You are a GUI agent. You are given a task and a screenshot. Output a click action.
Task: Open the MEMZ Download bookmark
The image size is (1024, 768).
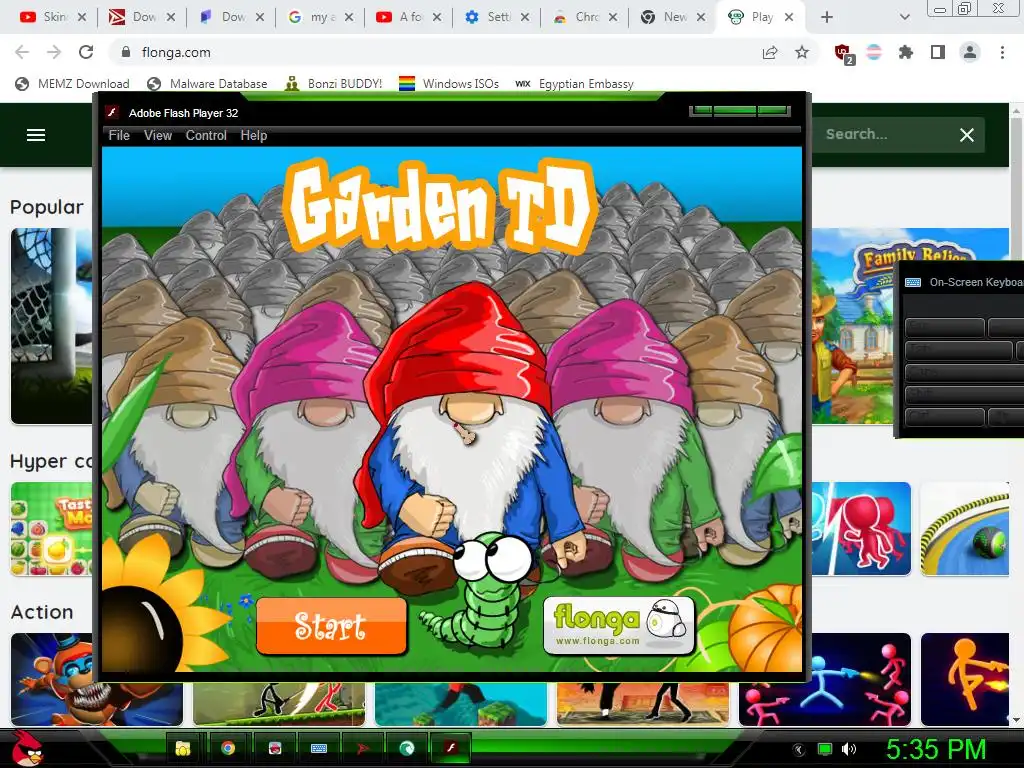click(x=72, y=84)
